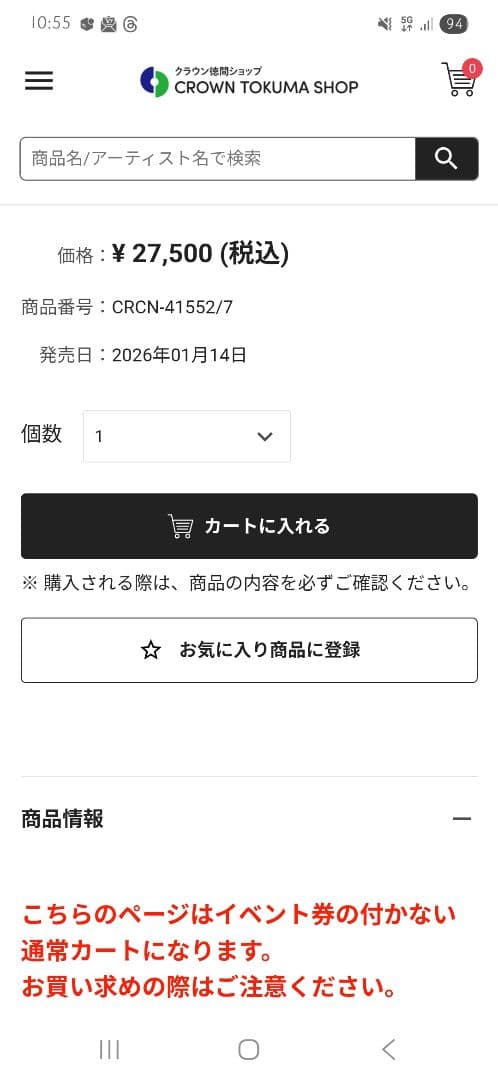The image size is (498, 1080).
Task: Tap the Threads notification icon
Action: point(130,25)
